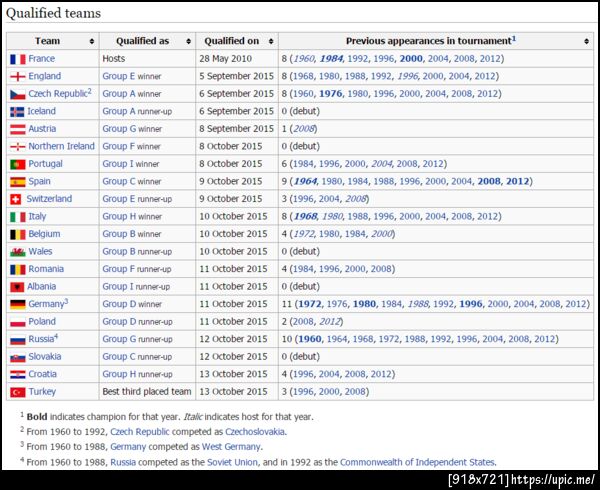Select 'Hosts' cell in France row
This screenshot has width=600, height=490.
[147, 59]
